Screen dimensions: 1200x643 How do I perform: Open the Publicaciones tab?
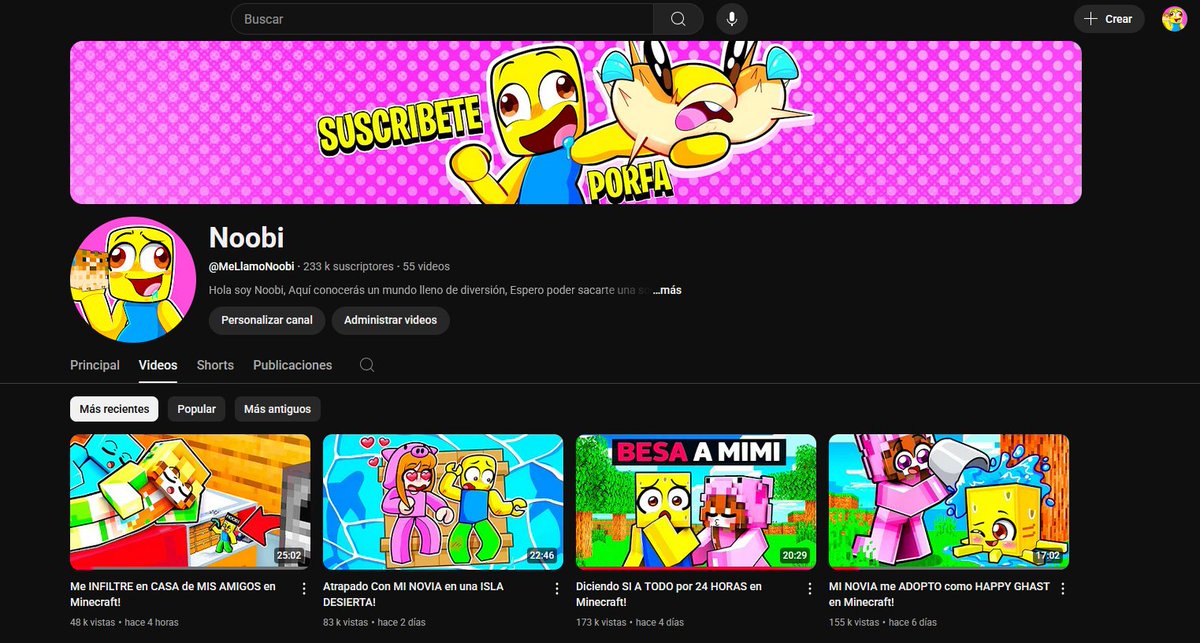pos(292,365)
